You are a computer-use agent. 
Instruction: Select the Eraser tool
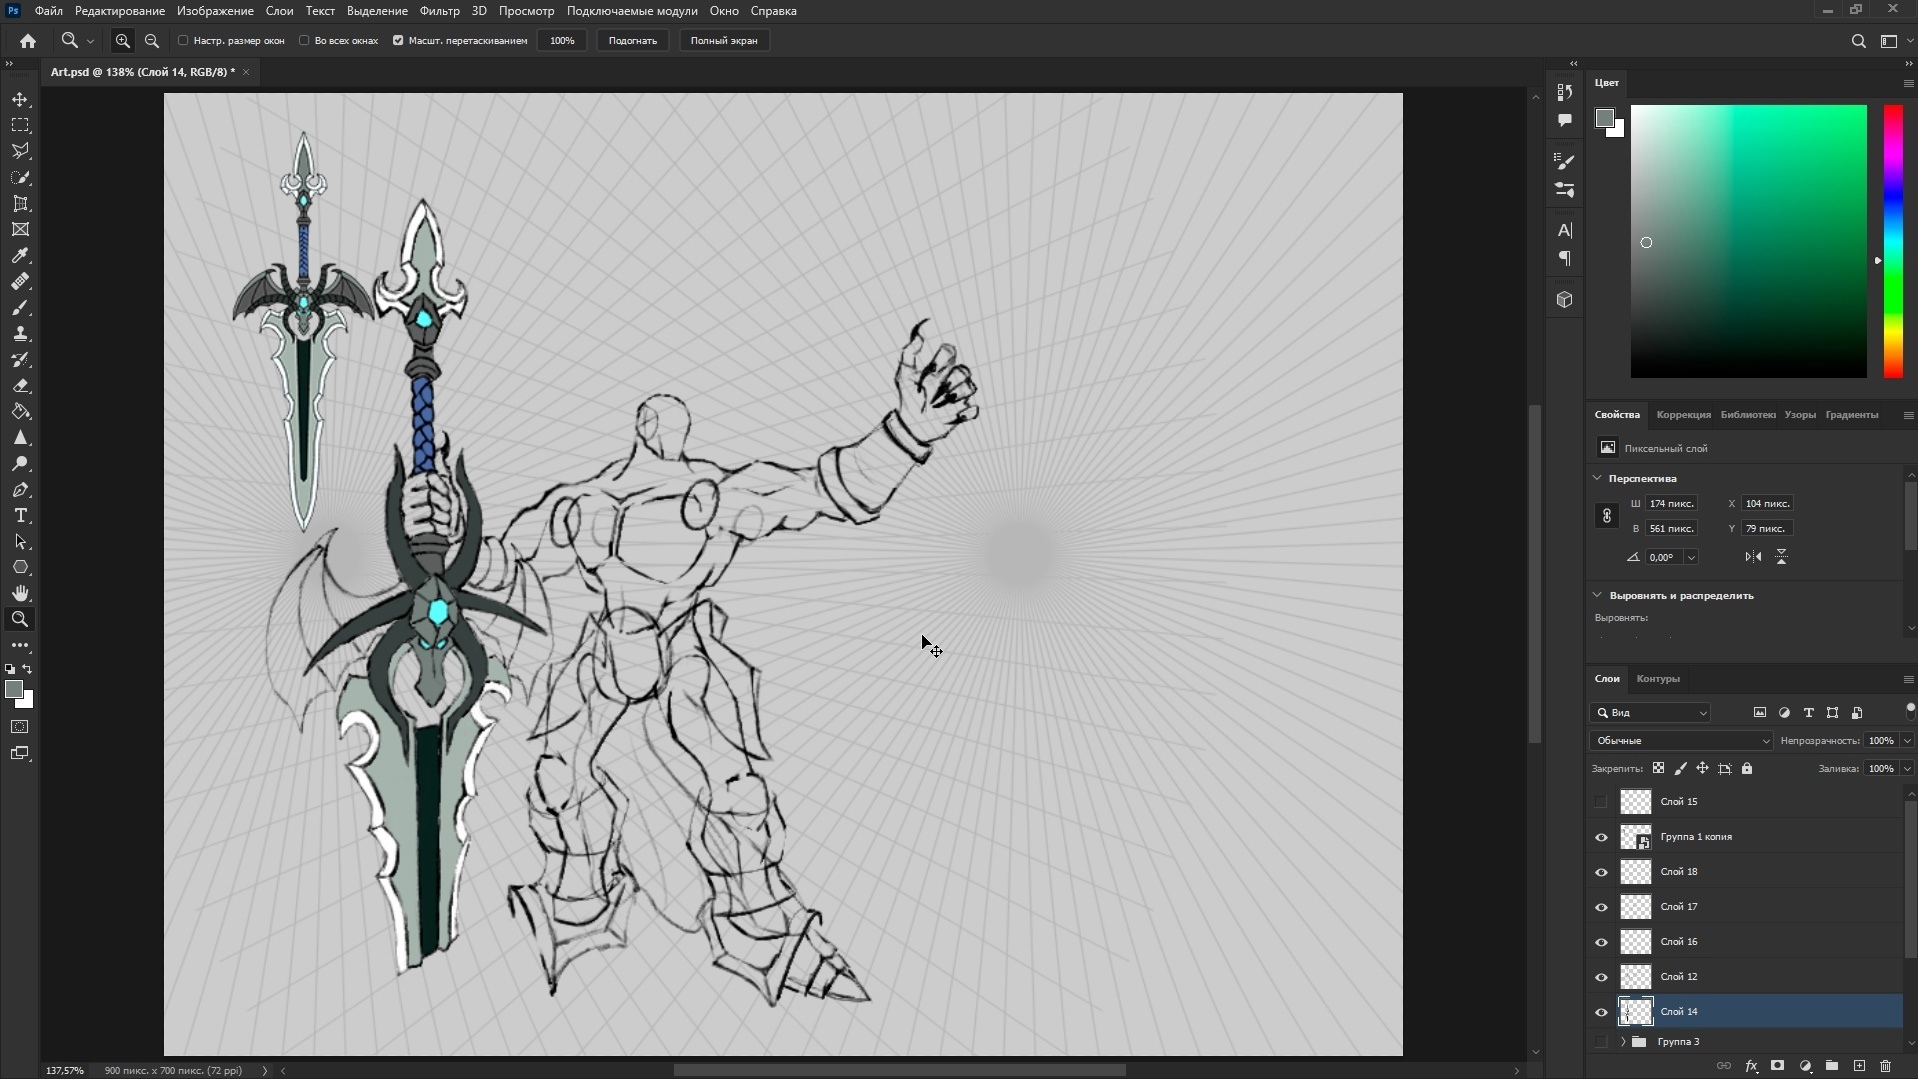pyautogui.click(x=20, y=386)
